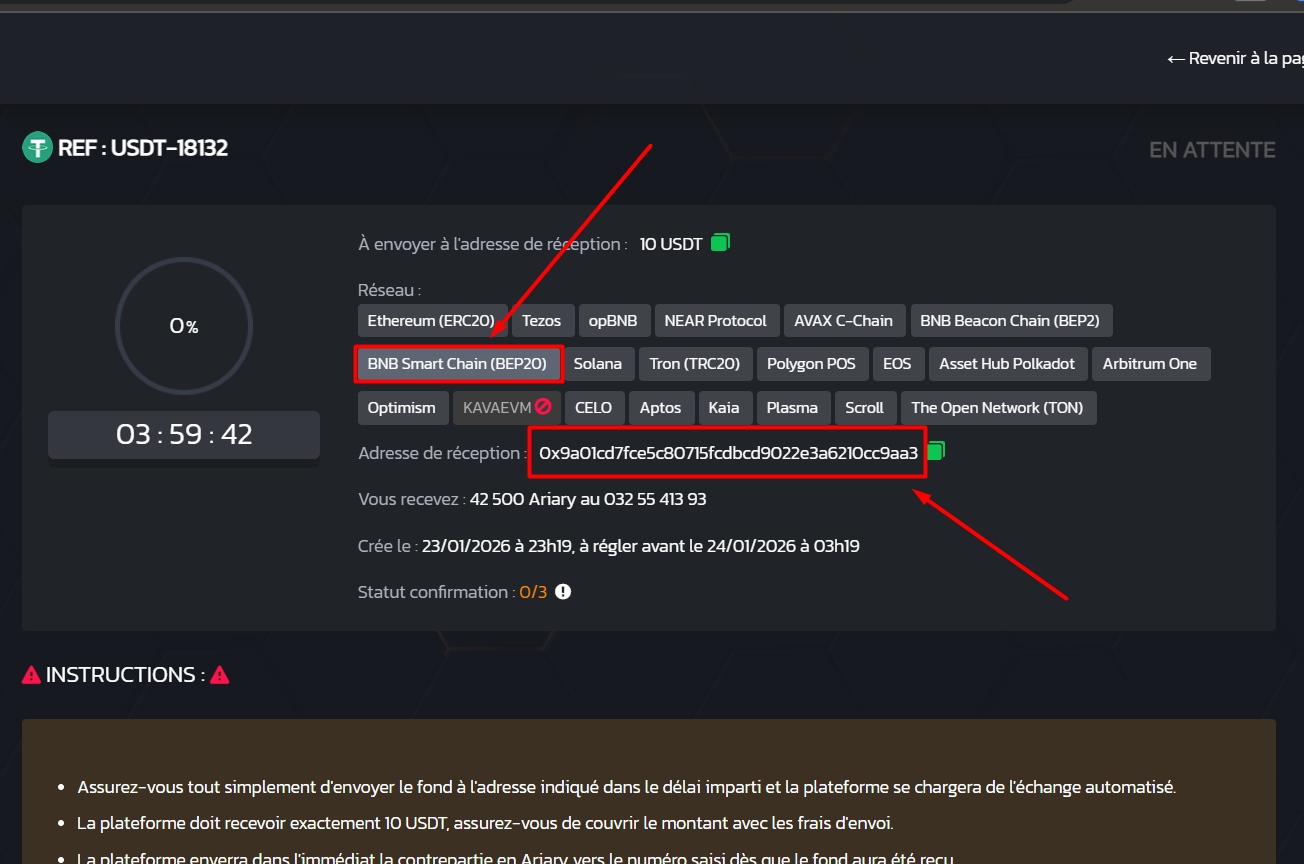Click the left warning icon beside INSTRUCTIONS
Screen dimensions: 1304x864
(x=32, y=675)
